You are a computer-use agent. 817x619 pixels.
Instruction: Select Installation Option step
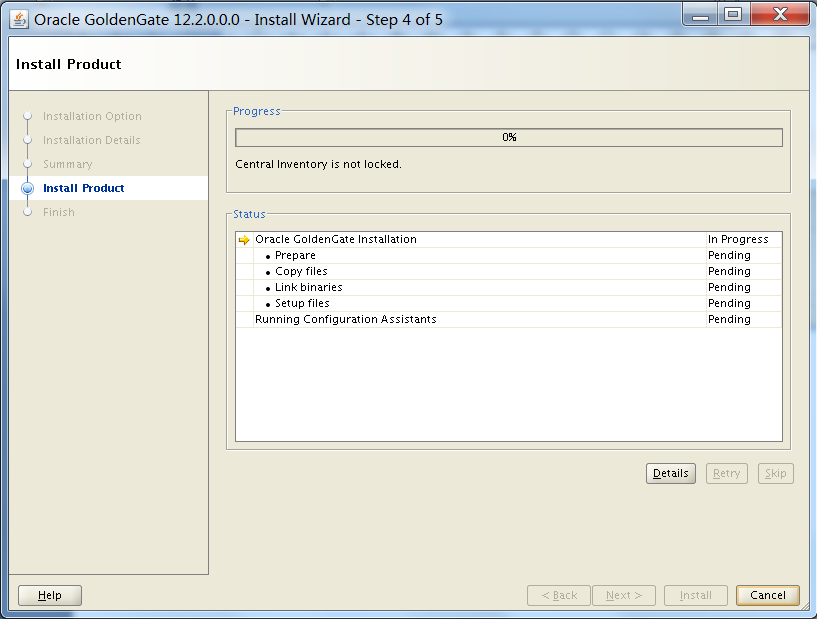92,116
